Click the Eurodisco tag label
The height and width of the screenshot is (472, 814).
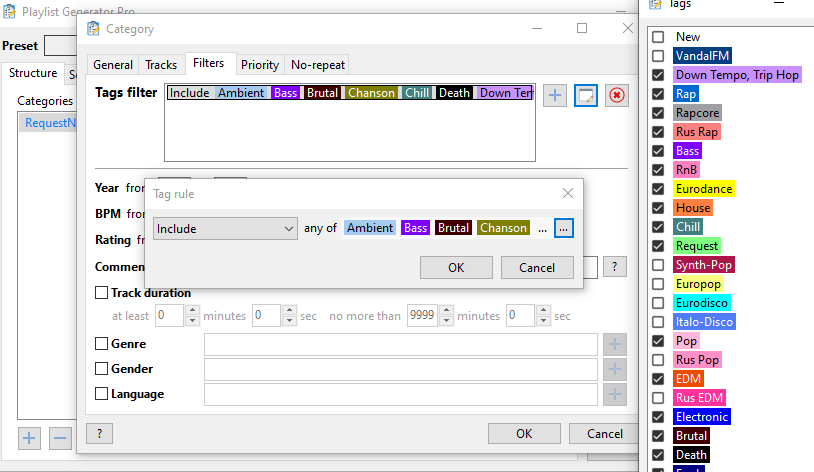pyautogui.click(x=702, y=303)
